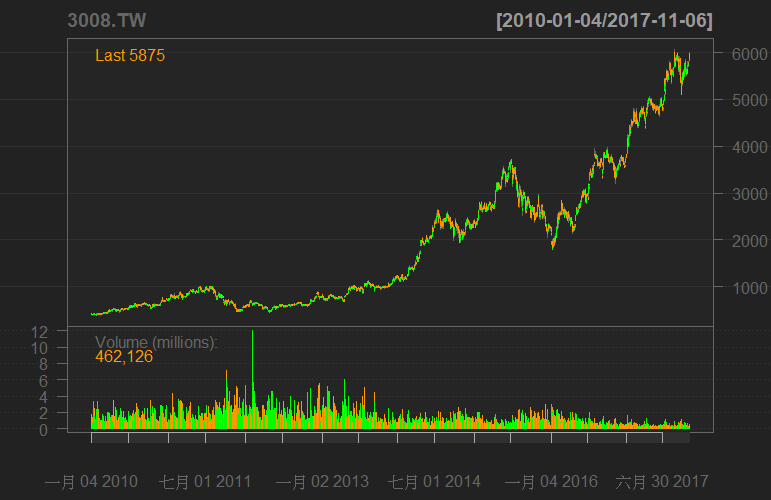771x500 pixels.
Task: Click the tallest green volume spike bar
Action: (x=252, y=370)
